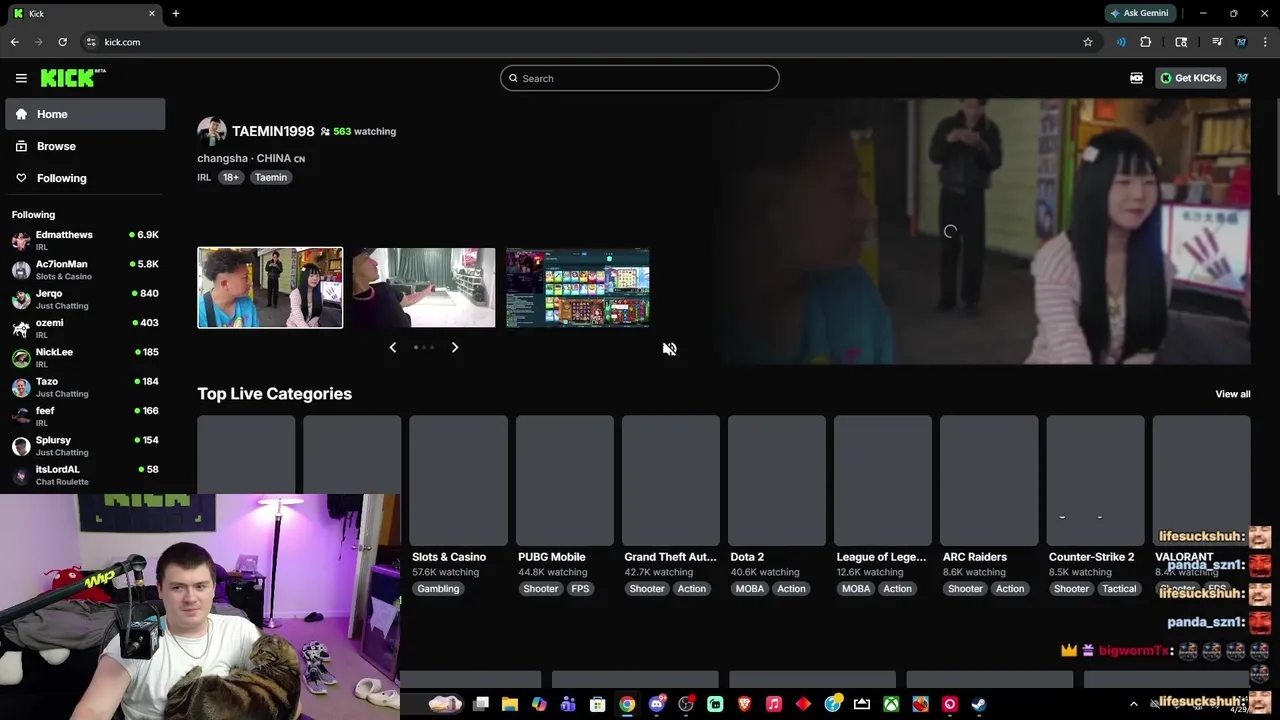Image resolution: width=1280 pixels, height=720 pixels.
Task: Click the Browse icon in sidebar
Action: coord(21,146)
